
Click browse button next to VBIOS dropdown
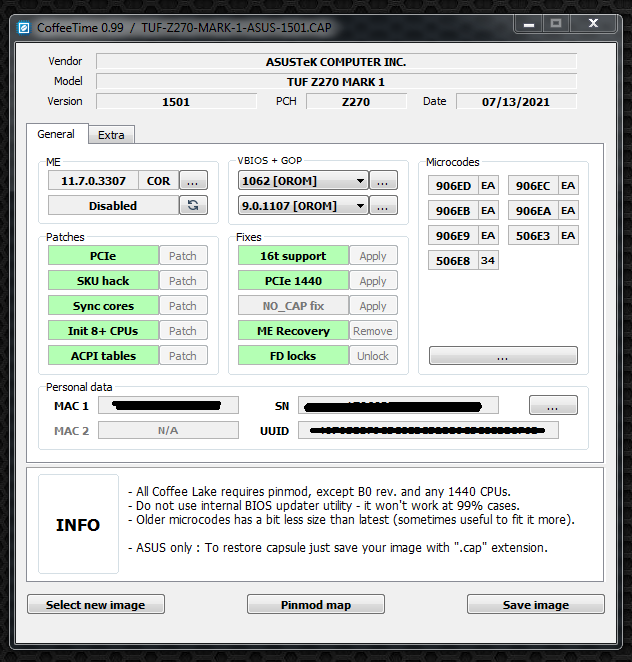tap(383, 180)
